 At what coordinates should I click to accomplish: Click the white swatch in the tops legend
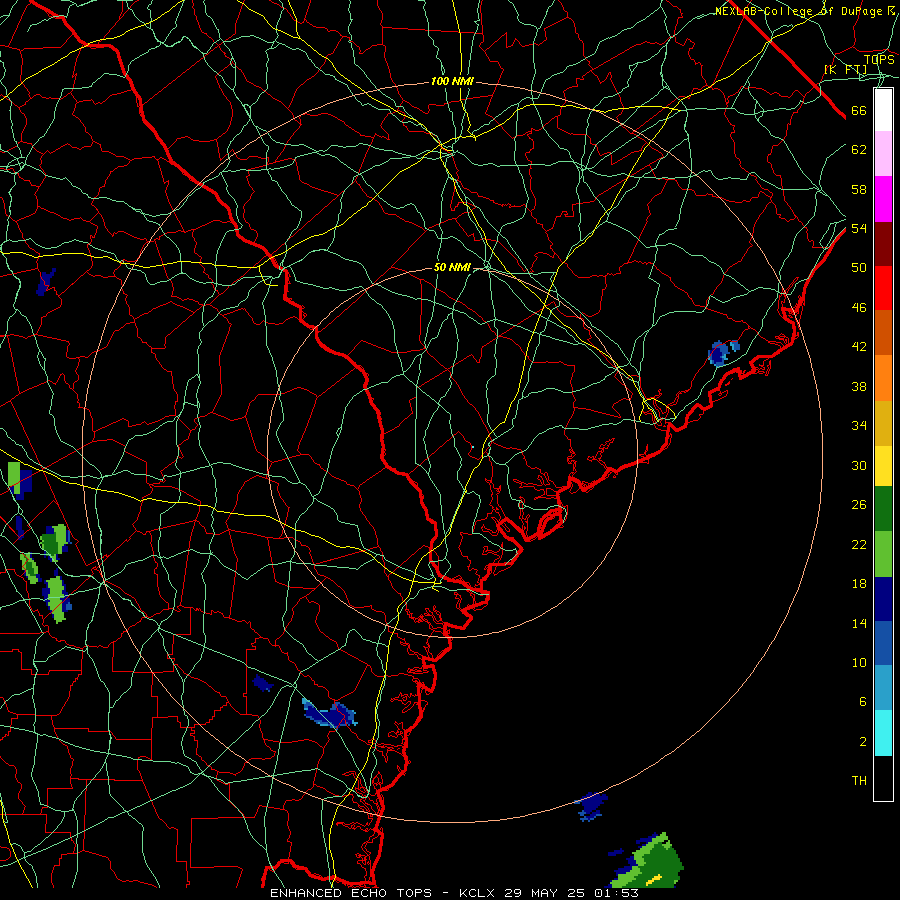pyautogui.click(x=883, y=110)
